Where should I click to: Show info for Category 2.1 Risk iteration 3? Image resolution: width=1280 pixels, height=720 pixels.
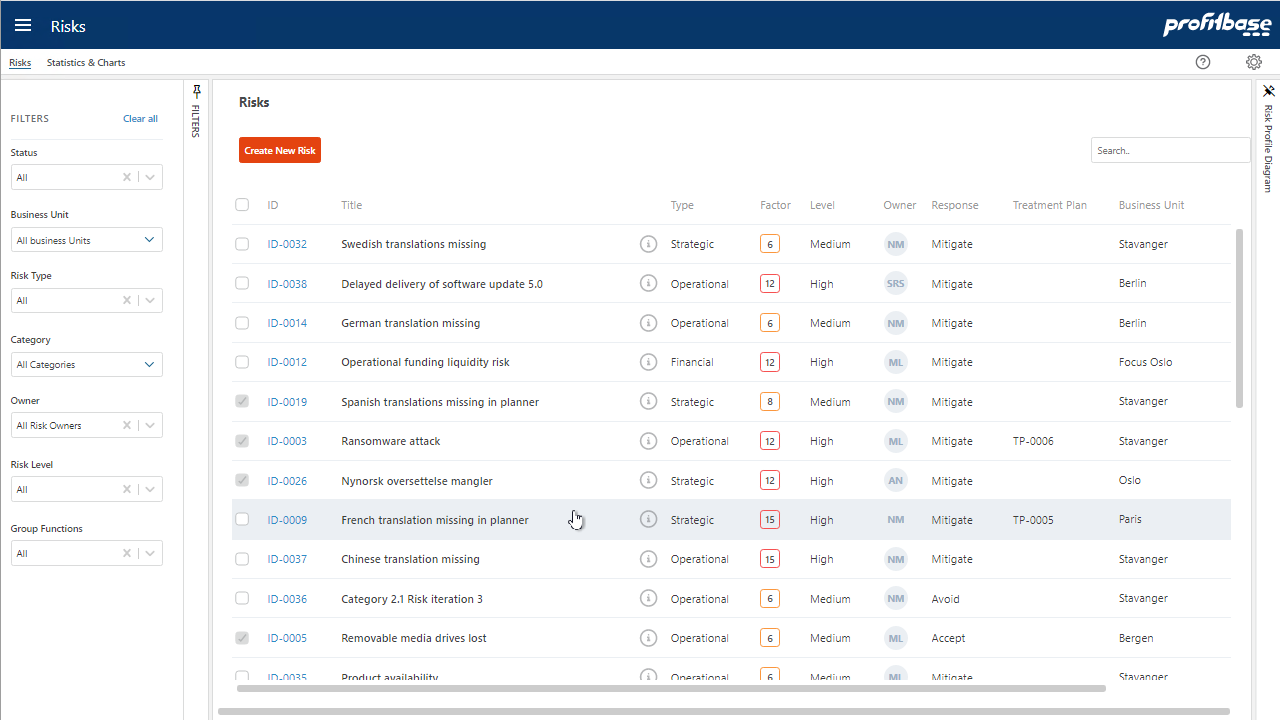[x=648, y=599]
